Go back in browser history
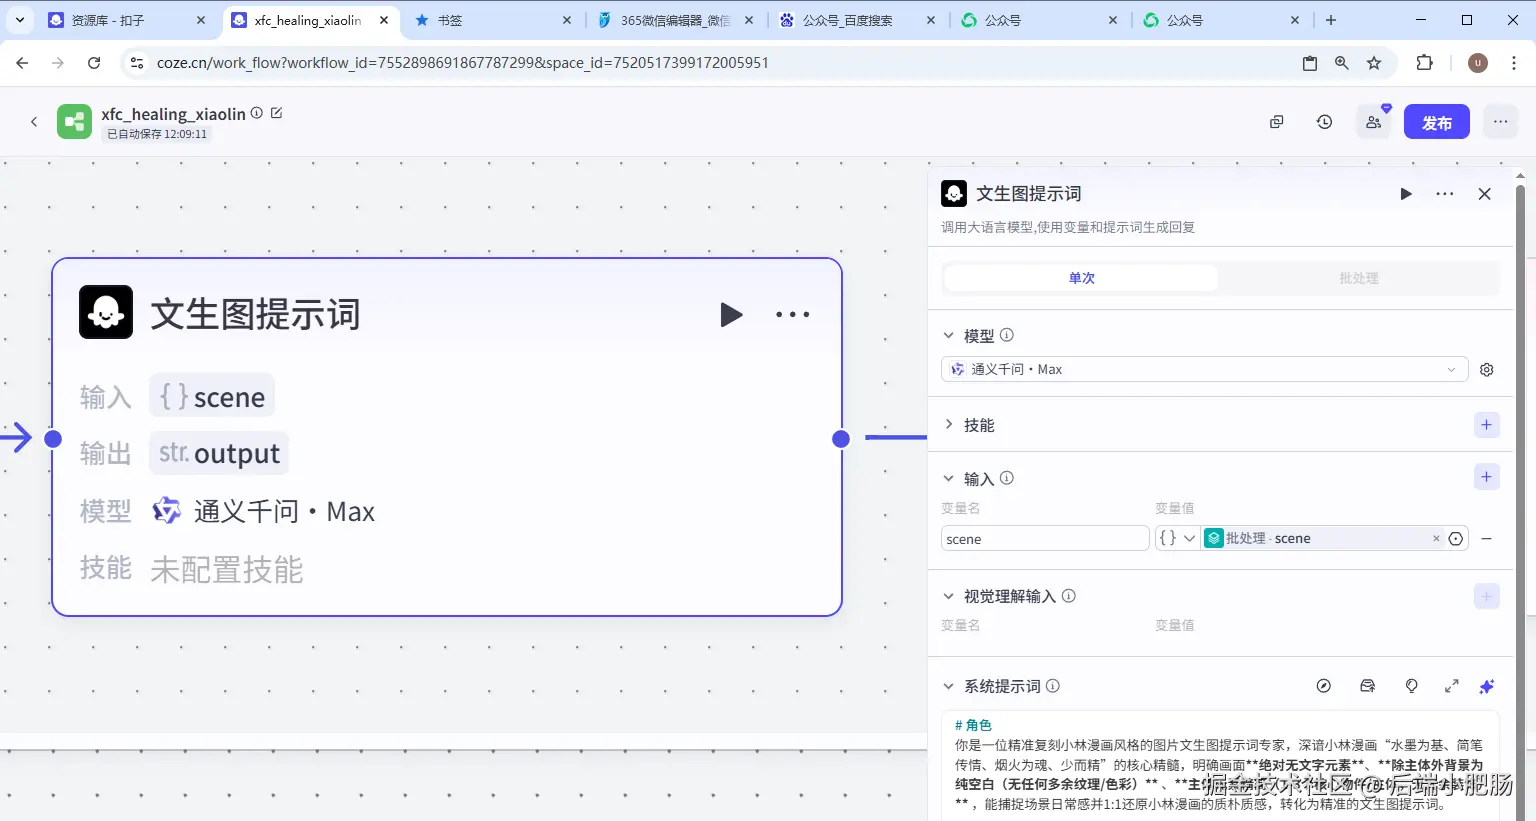Image resolution: width=1536 pixels, height=821 pixels. click(22, 63)
